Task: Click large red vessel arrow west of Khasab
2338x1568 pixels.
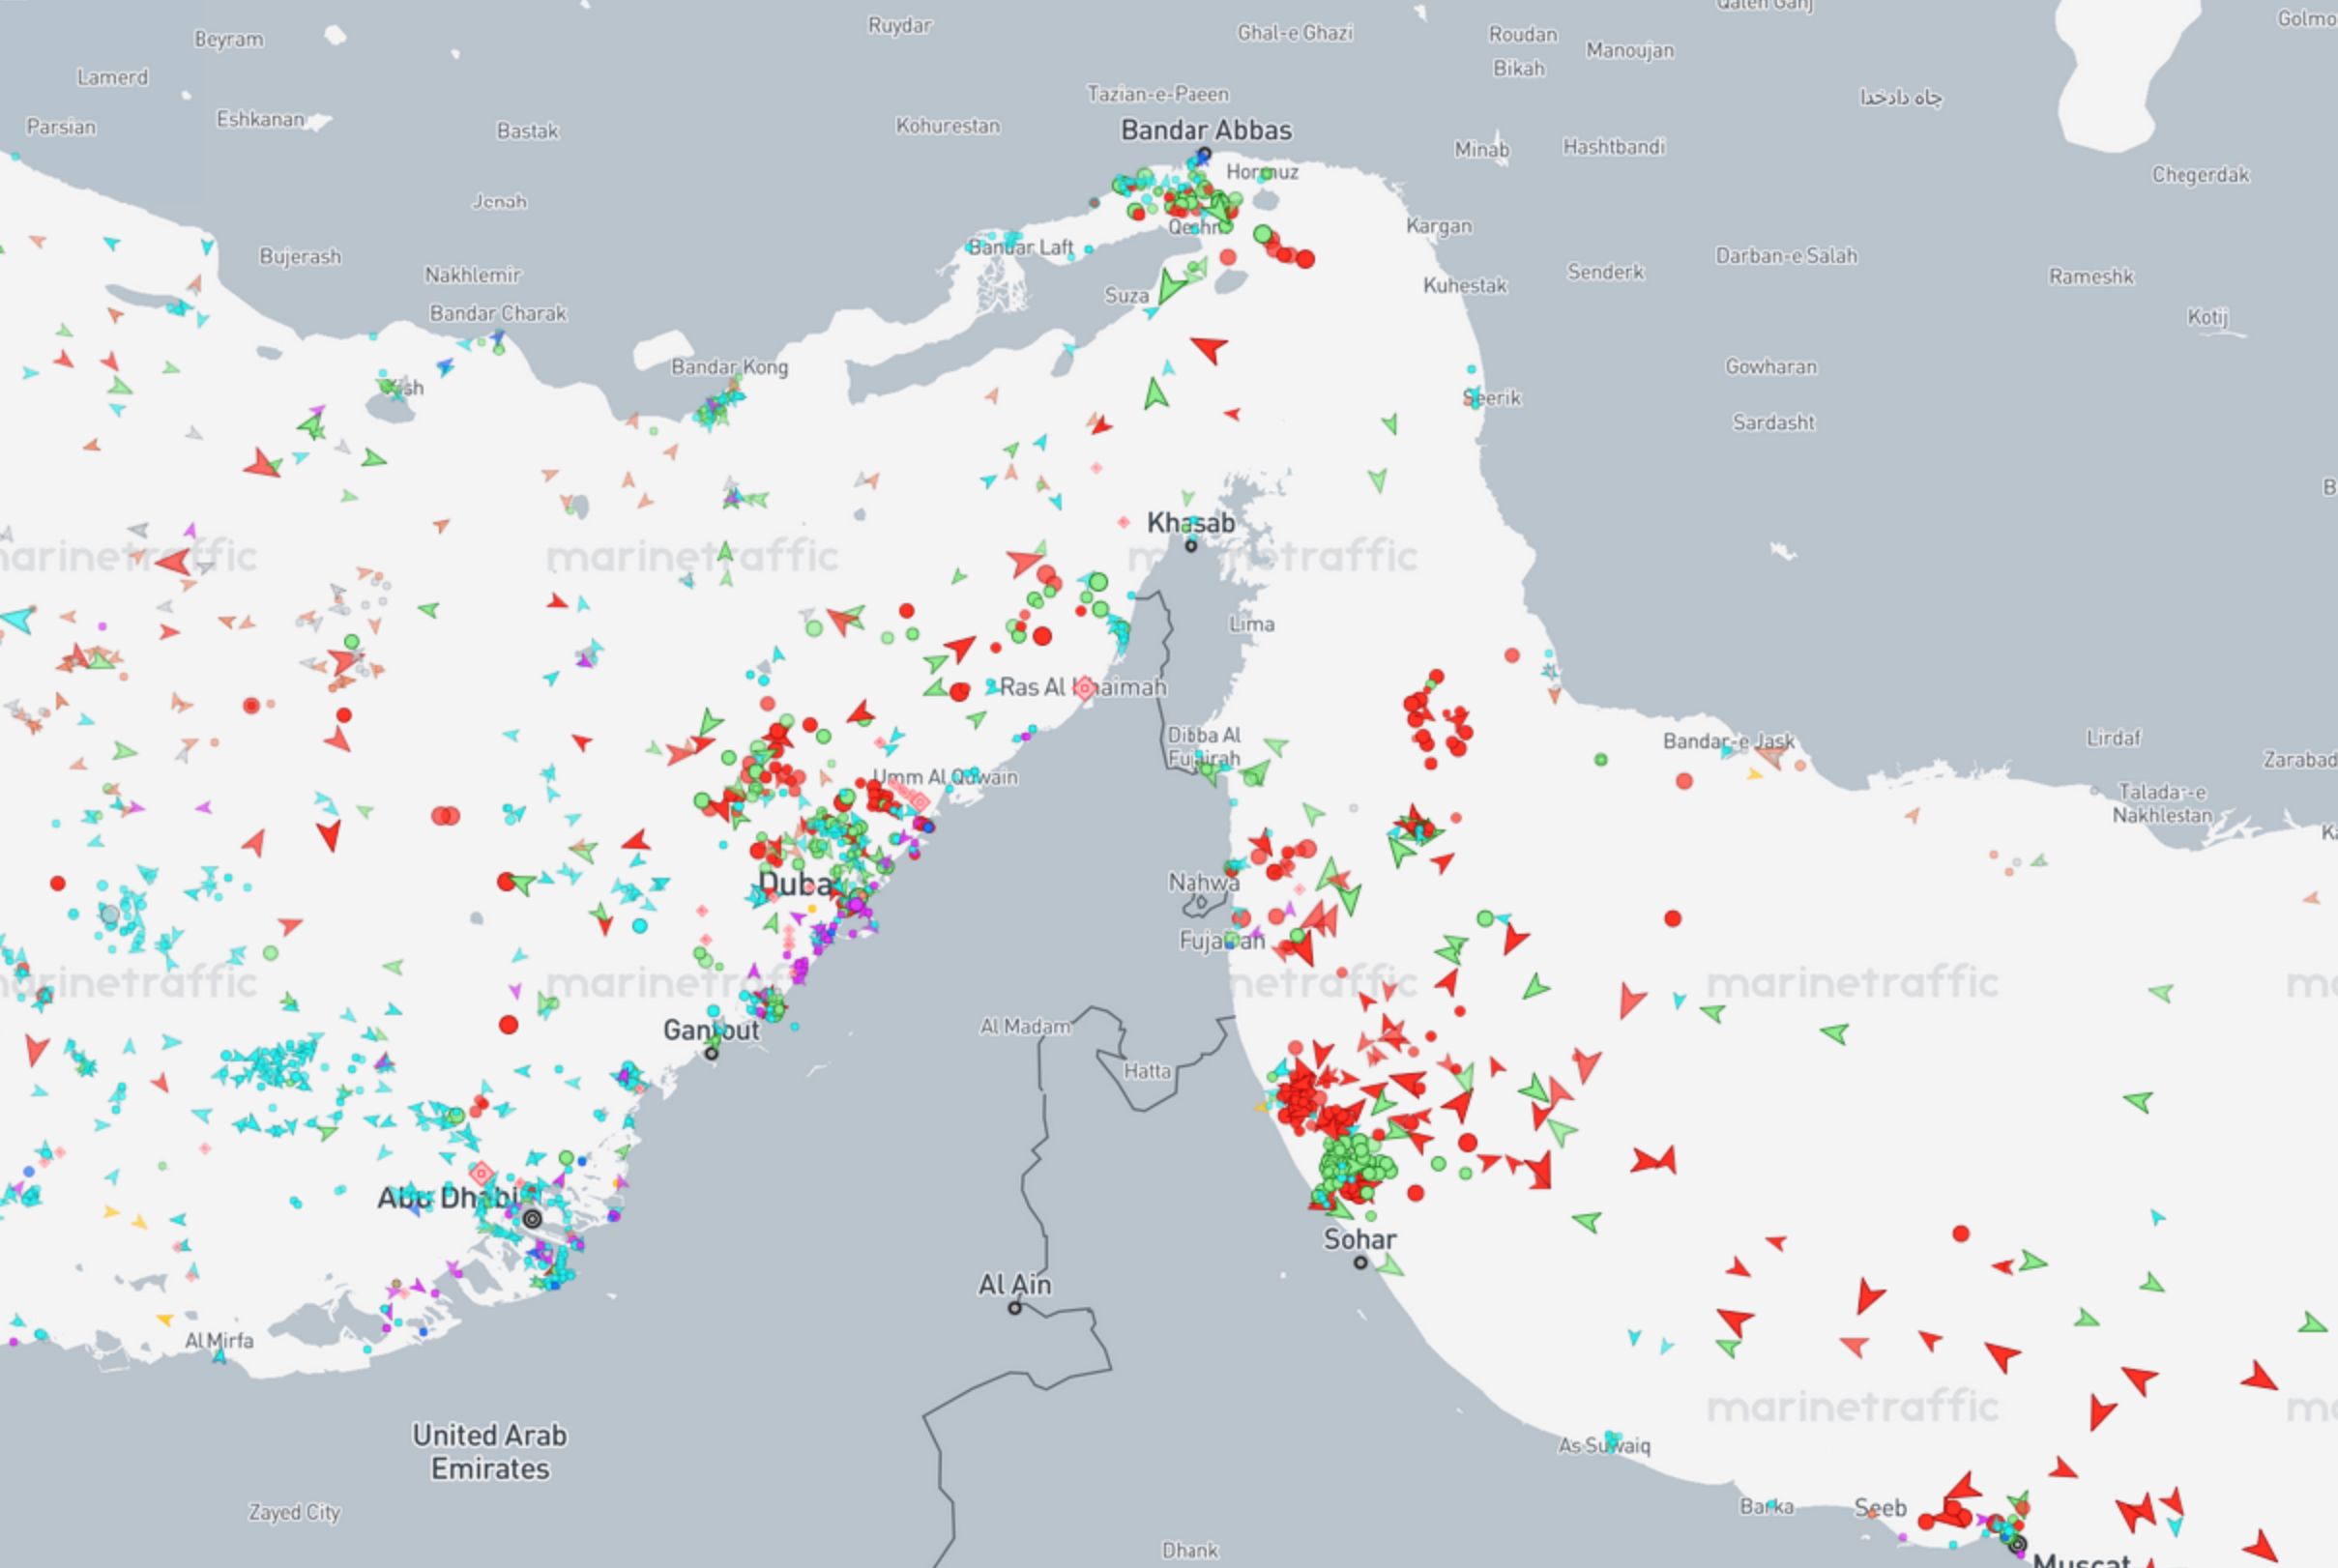Action: coord(1024,561)
